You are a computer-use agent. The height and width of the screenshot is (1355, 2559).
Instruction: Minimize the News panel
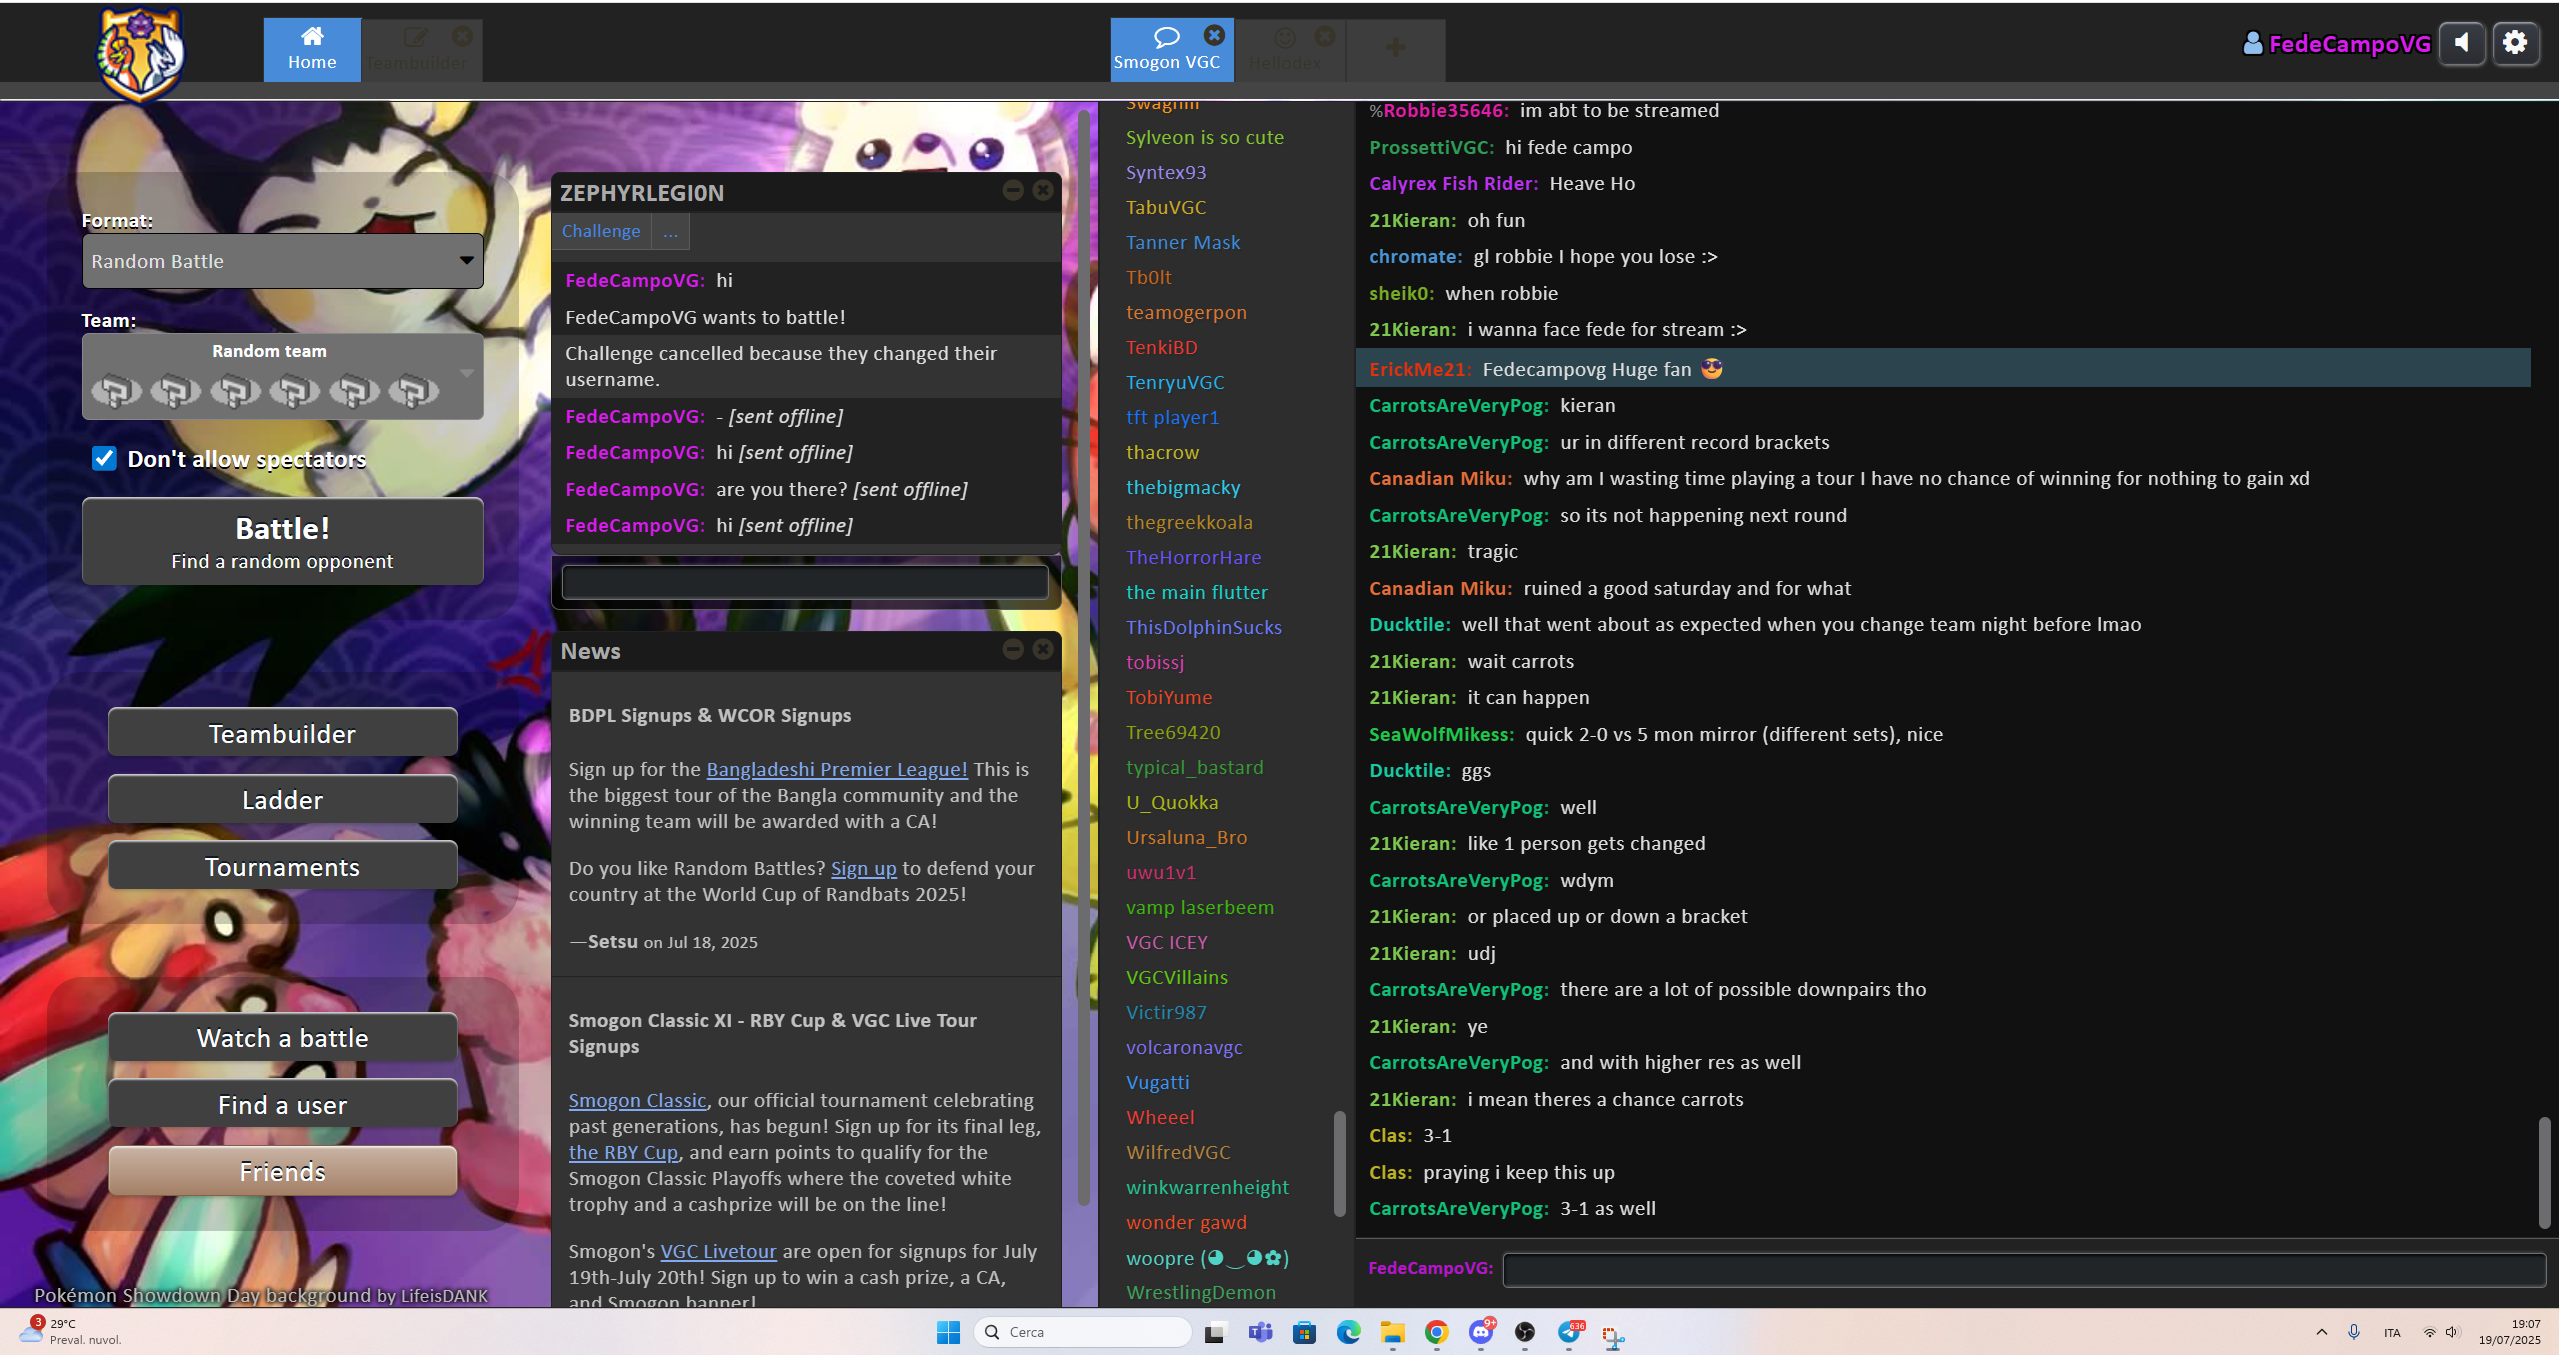point(1013,649)
